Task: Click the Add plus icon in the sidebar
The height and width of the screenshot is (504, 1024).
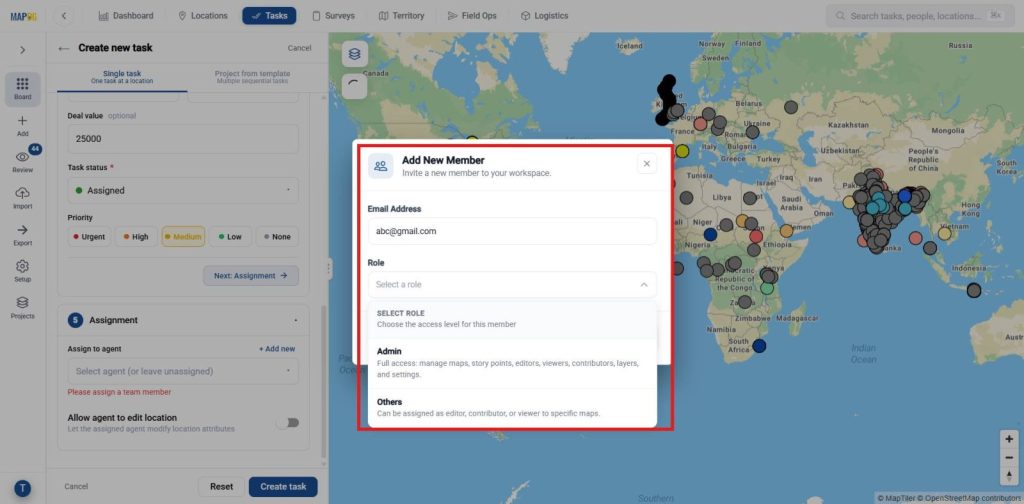Action: point(23,125)
